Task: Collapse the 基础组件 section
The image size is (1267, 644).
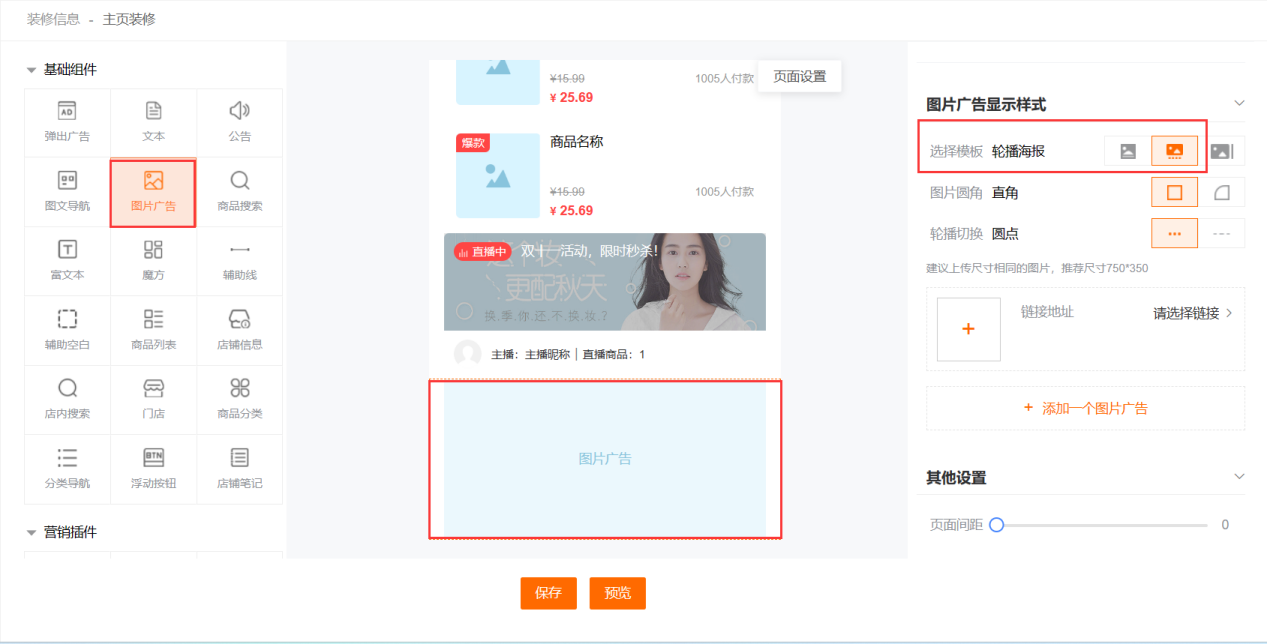Action: pos(31,70)
